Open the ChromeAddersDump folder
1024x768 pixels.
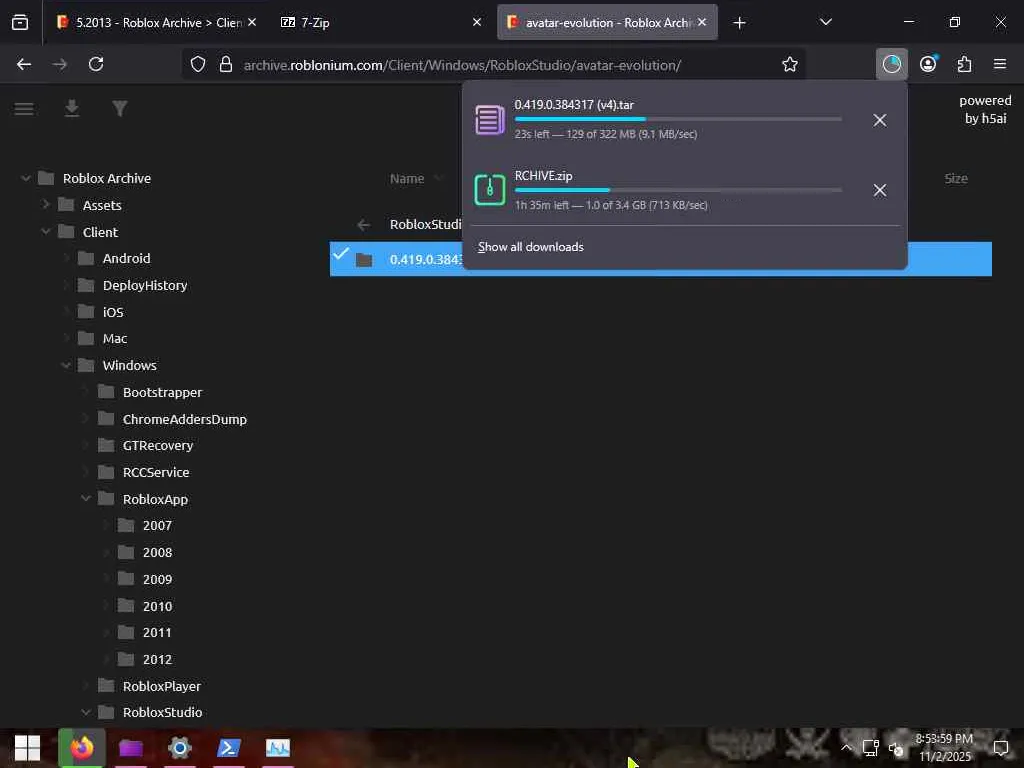(184, 419)
